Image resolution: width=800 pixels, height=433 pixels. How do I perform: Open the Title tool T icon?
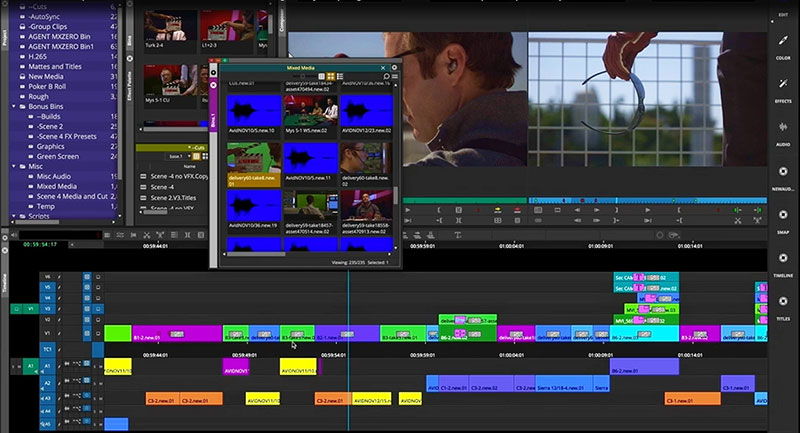(458, 235)
